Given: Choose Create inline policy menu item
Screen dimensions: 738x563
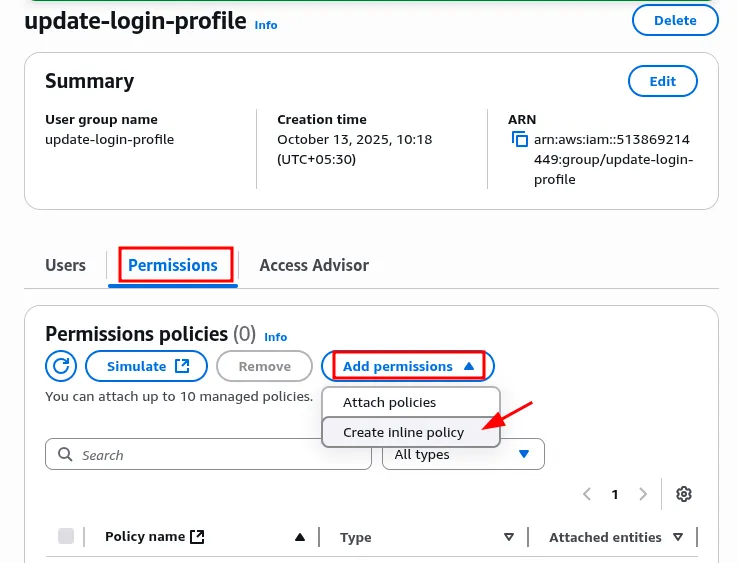Looking at the screenshot, I should click(403, 432).
